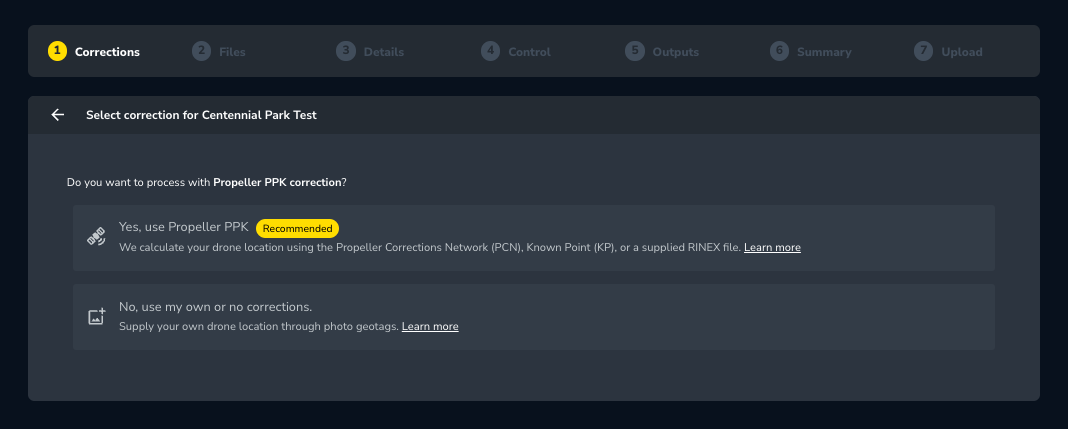Click the Recommended badge
1068x429 pixels.
click(298, 228)
